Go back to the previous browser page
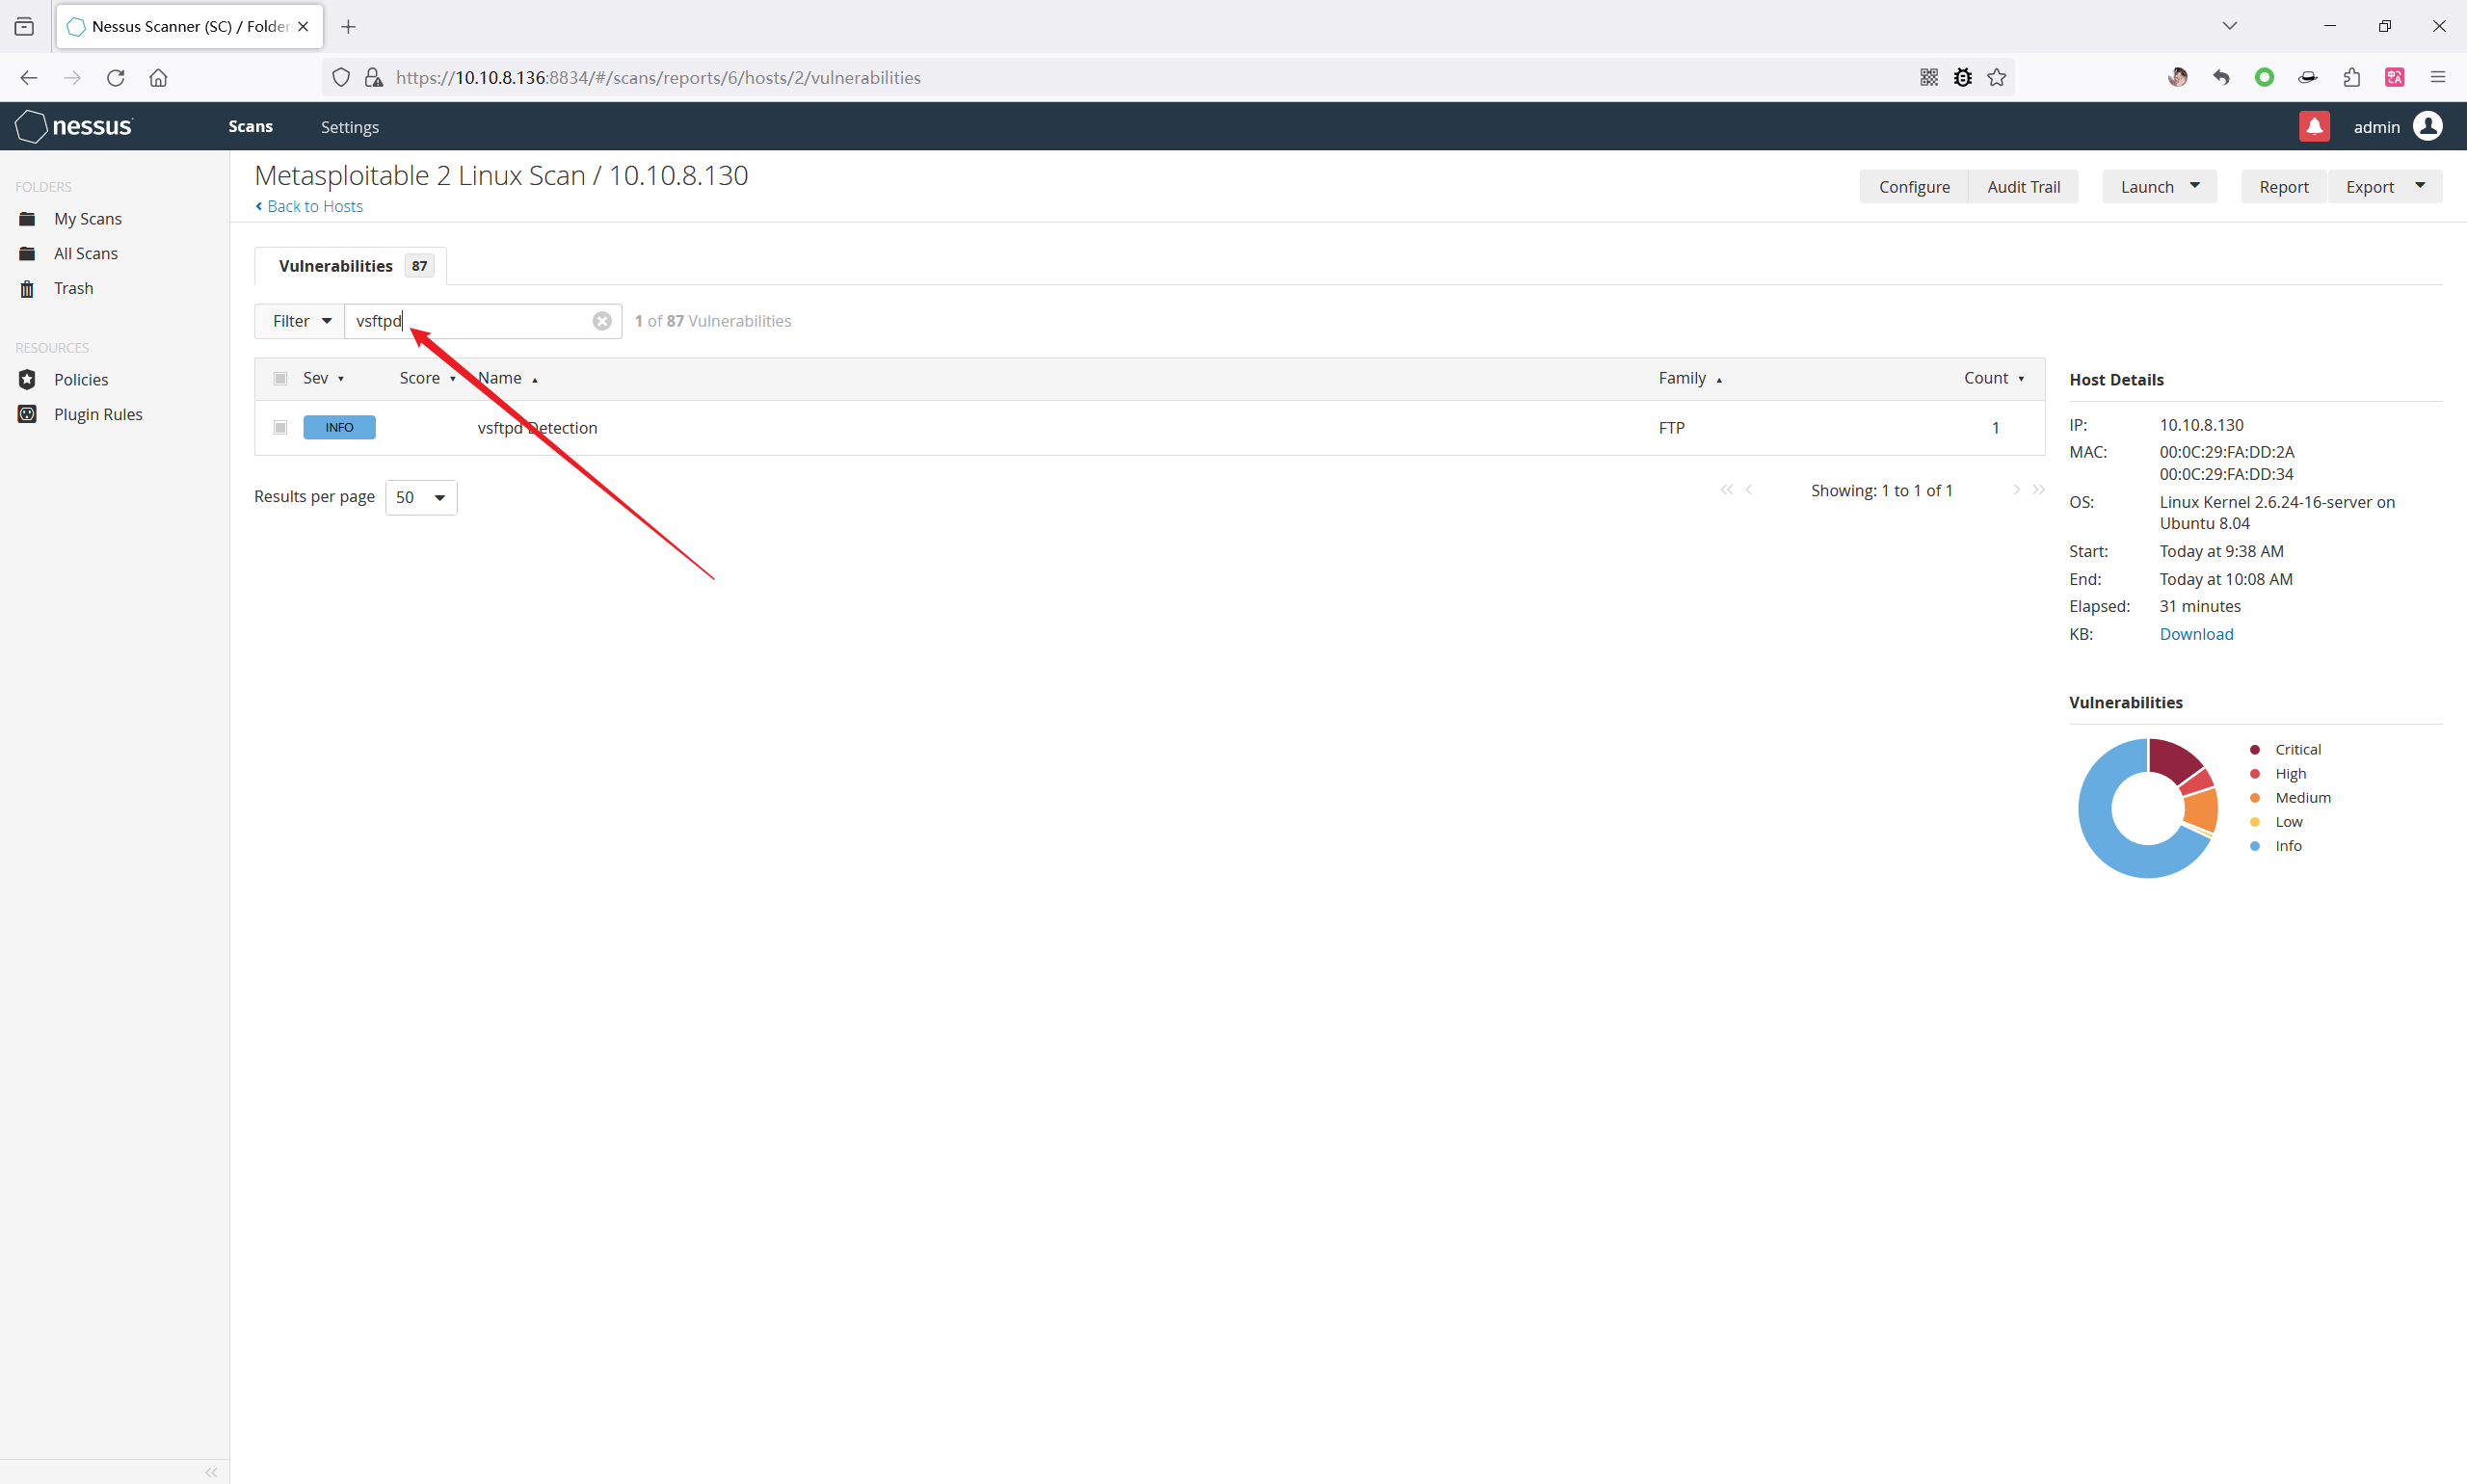 (28, 78)
